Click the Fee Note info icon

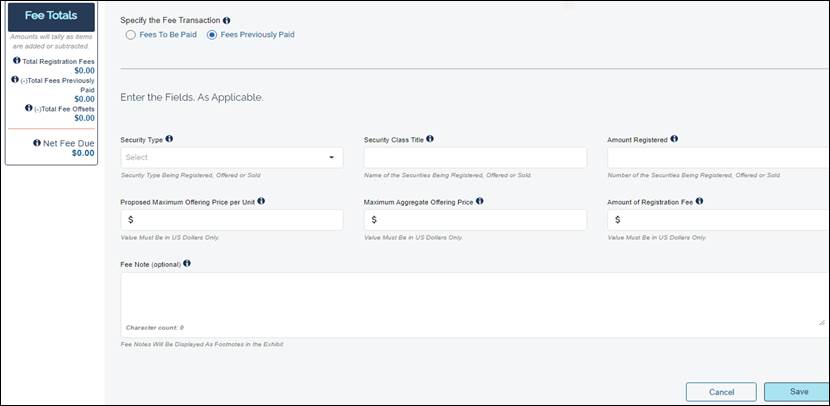coord(187,264)
